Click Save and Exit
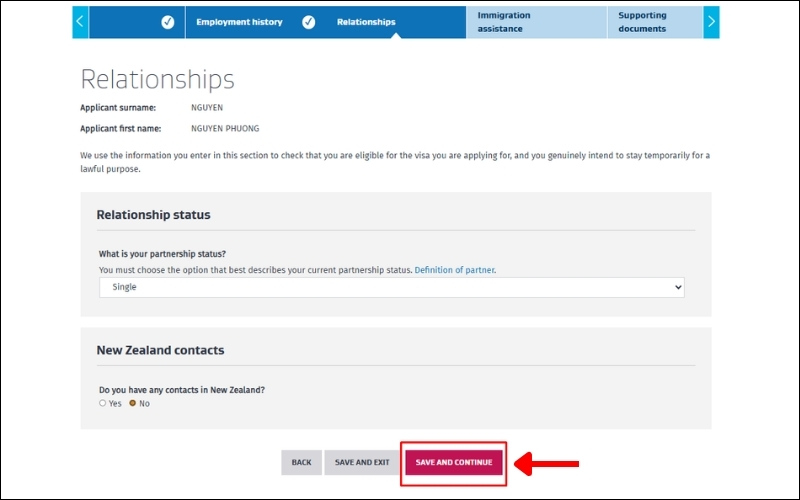 (362, 463)
